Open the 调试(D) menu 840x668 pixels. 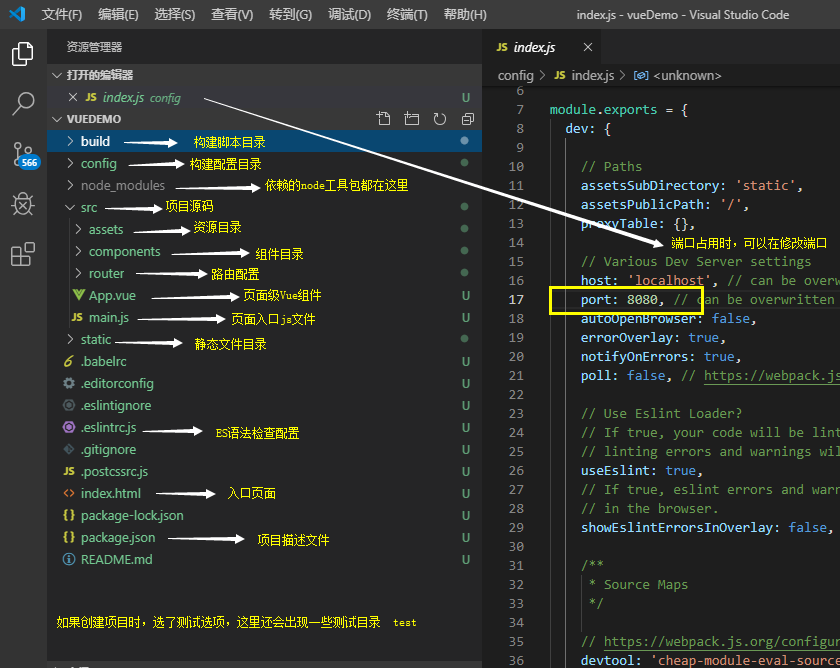click(349, 14)
